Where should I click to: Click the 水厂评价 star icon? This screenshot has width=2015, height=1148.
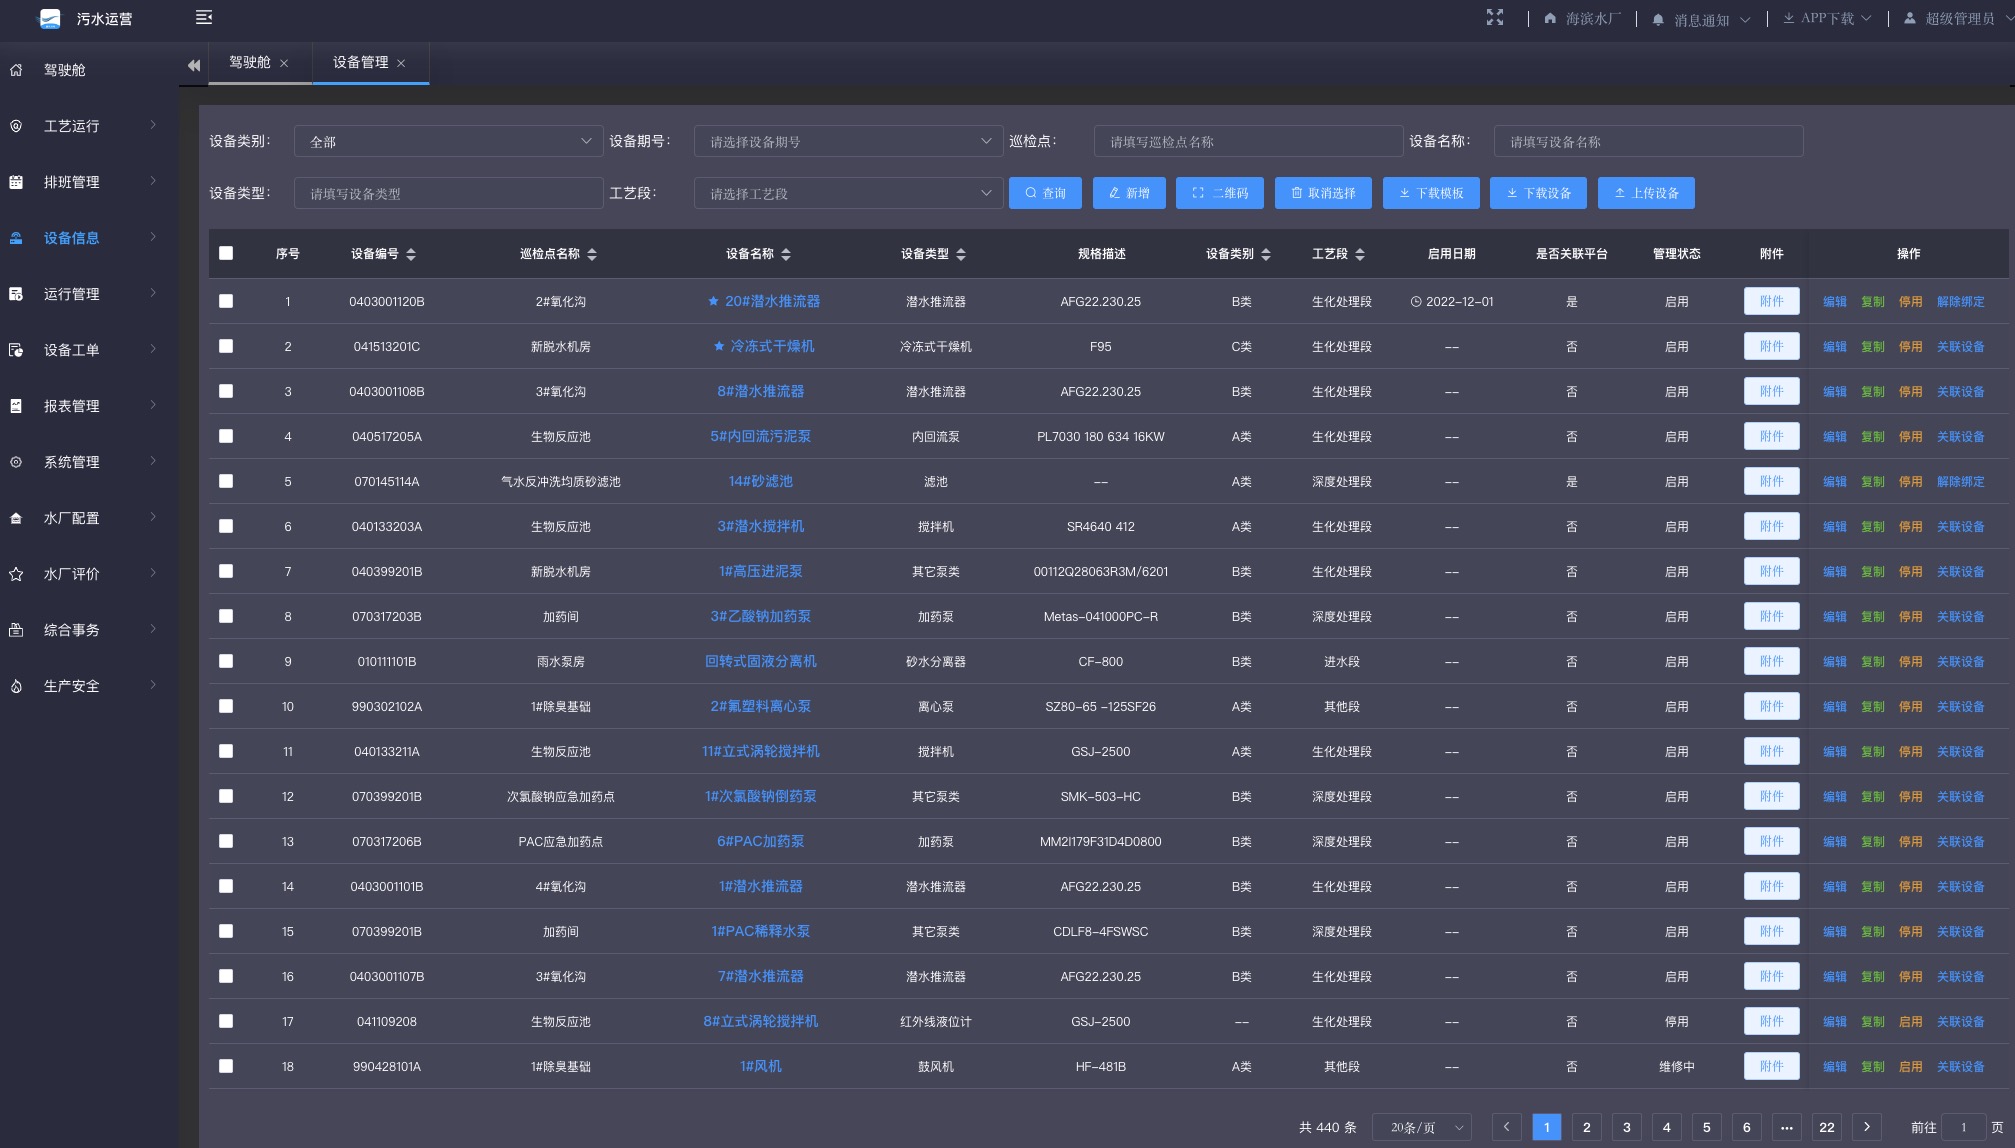[x=16, y=574]
